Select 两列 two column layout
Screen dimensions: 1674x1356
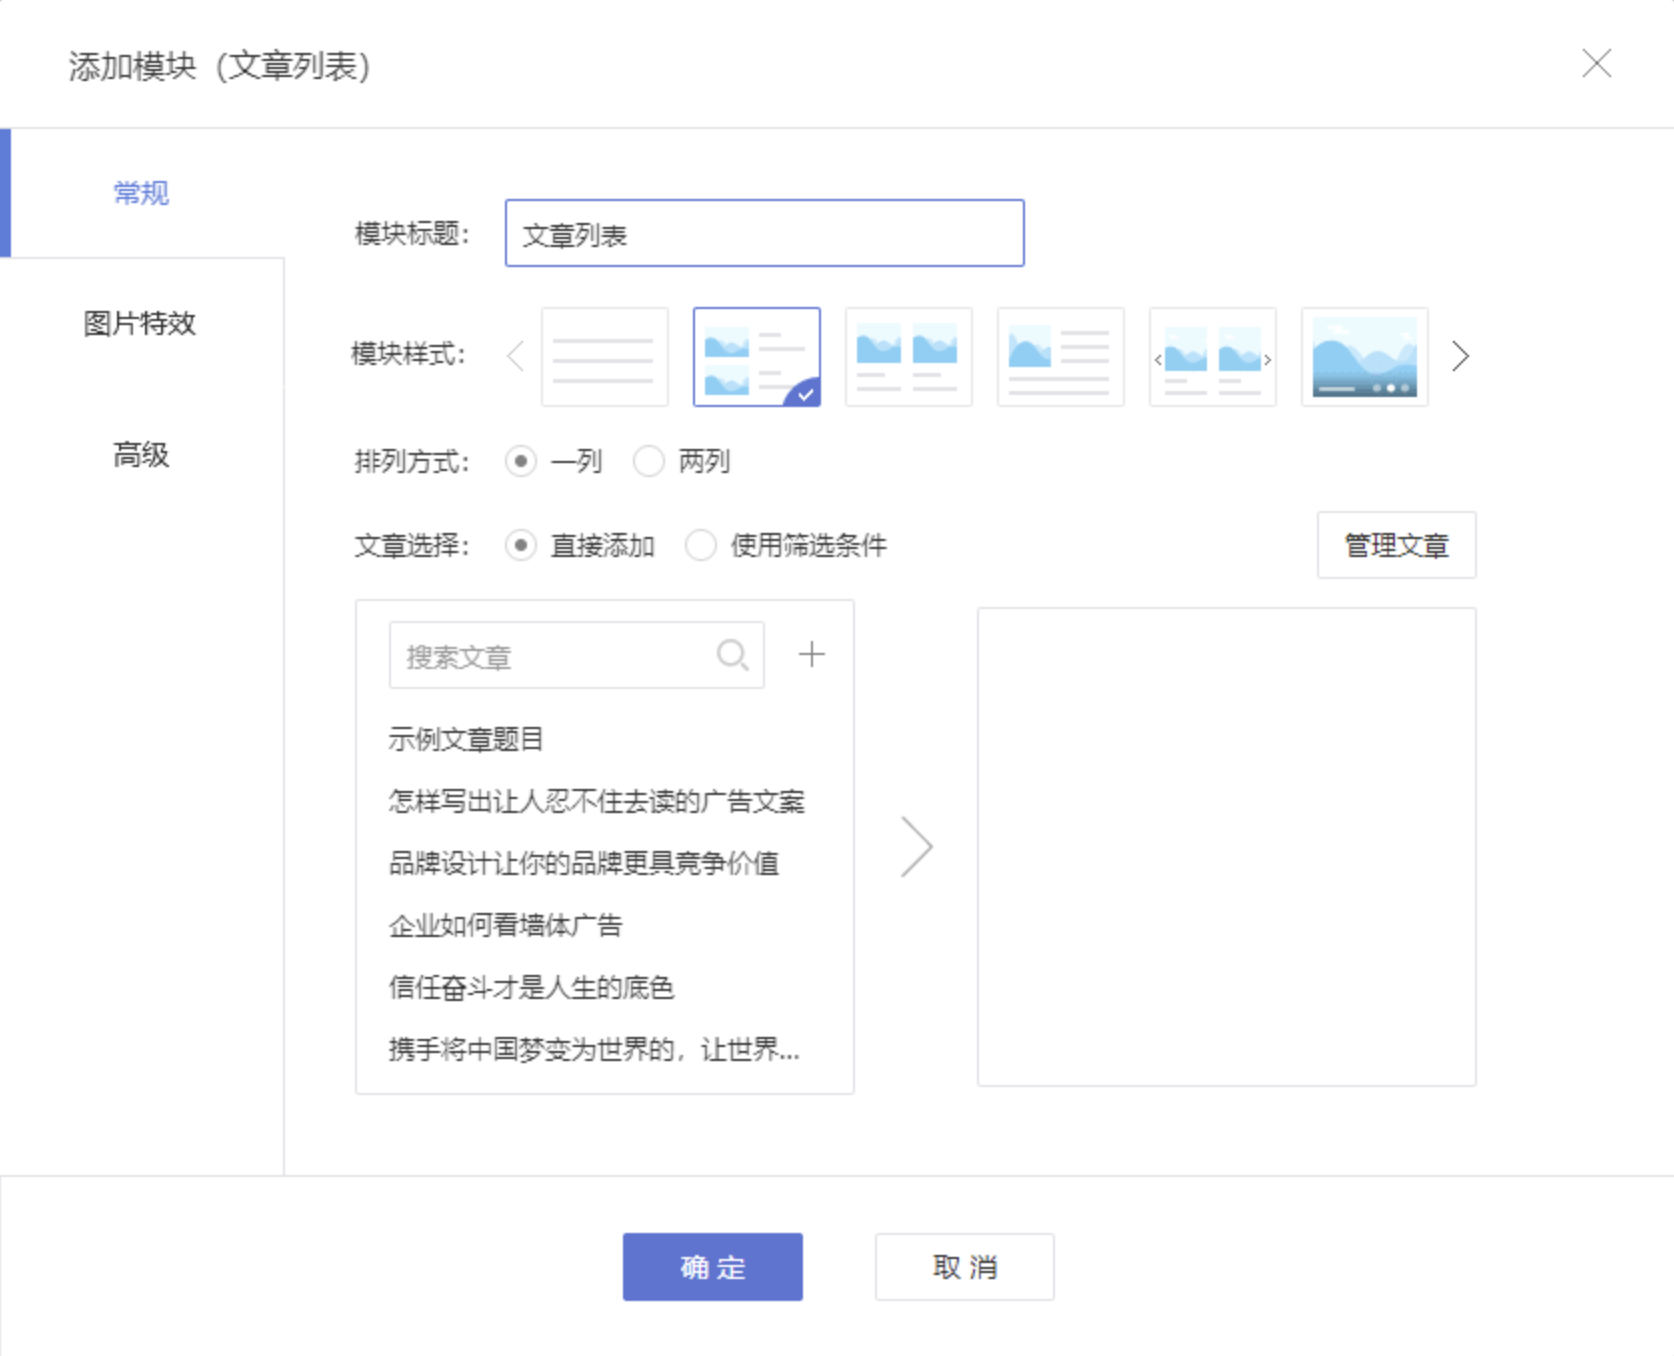point(649,461)
